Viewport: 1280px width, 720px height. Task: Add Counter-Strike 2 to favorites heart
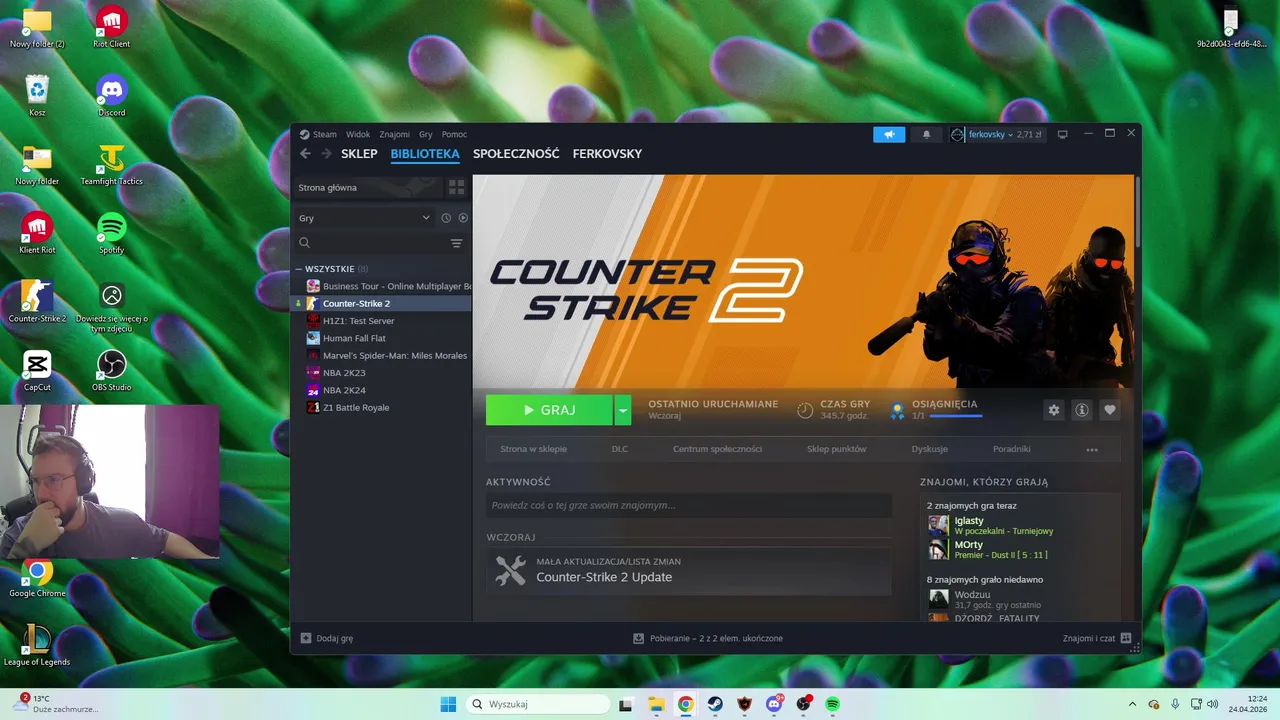click(x=1109, y=410)
